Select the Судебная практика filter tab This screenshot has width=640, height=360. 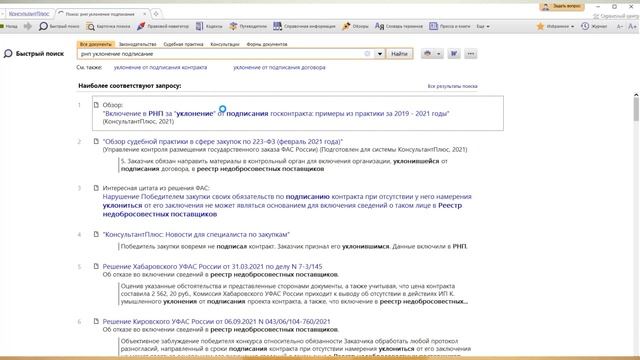tap(183, 44)
